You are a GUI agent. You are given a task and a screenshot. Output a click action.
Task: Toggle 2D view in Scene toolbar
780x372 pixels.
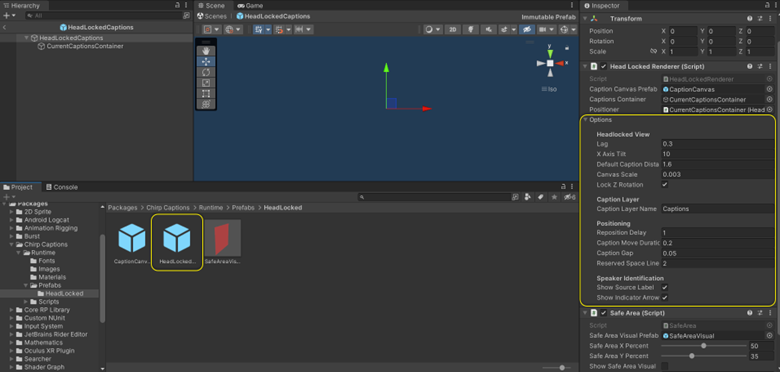[452, 30]
